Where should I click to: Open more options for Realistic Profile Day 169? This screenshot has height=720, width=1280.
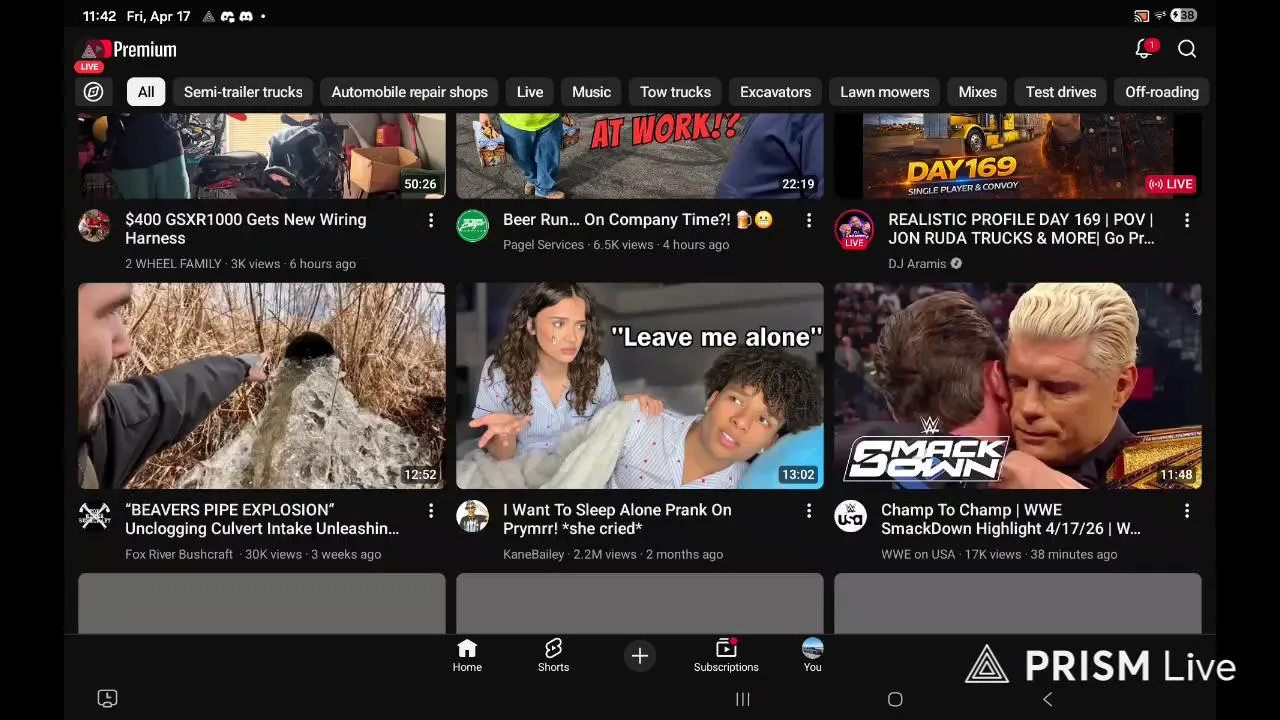tap(1187, 220)
